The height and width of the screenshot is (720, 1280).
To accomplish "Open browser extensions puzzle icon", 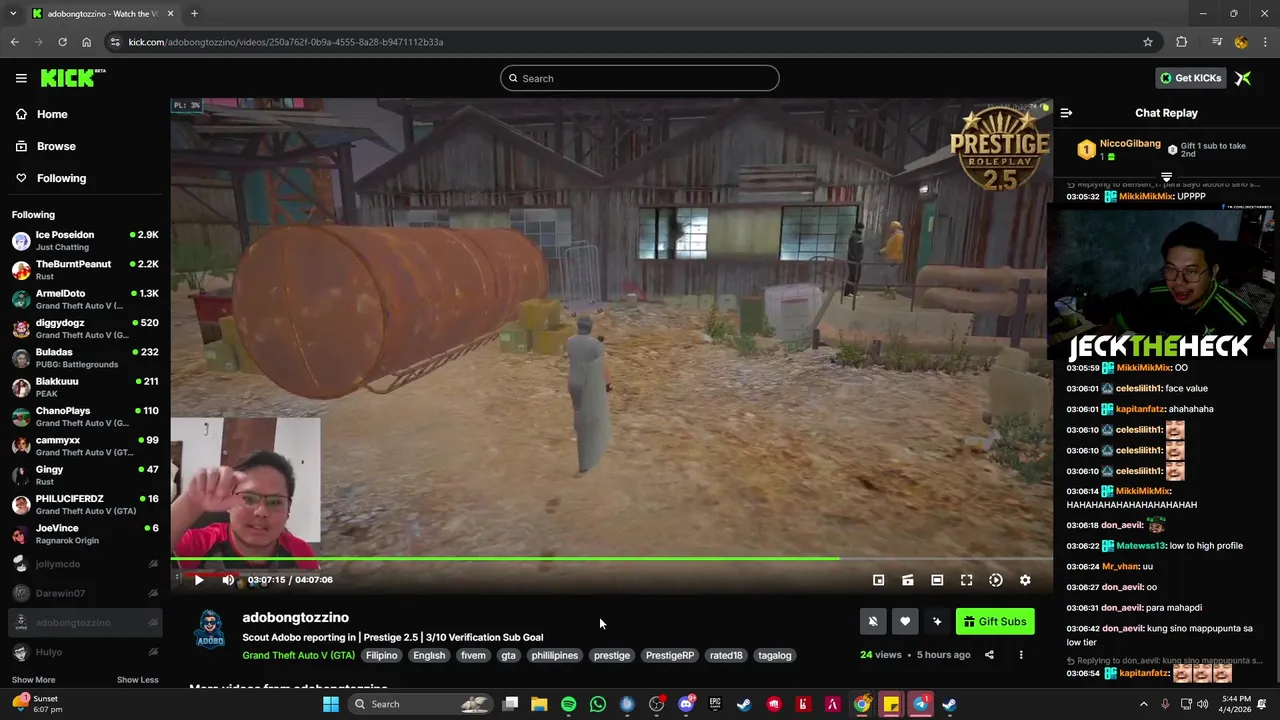I will pyautogui.click(x=1182, y=42).
